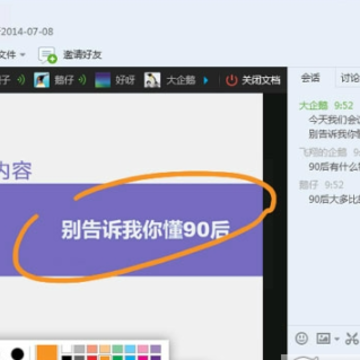Image resolution: width=360 pixels, height=360 pixels.
Task: Open the 文件 dropdown arrow
Action: (22, 55)
